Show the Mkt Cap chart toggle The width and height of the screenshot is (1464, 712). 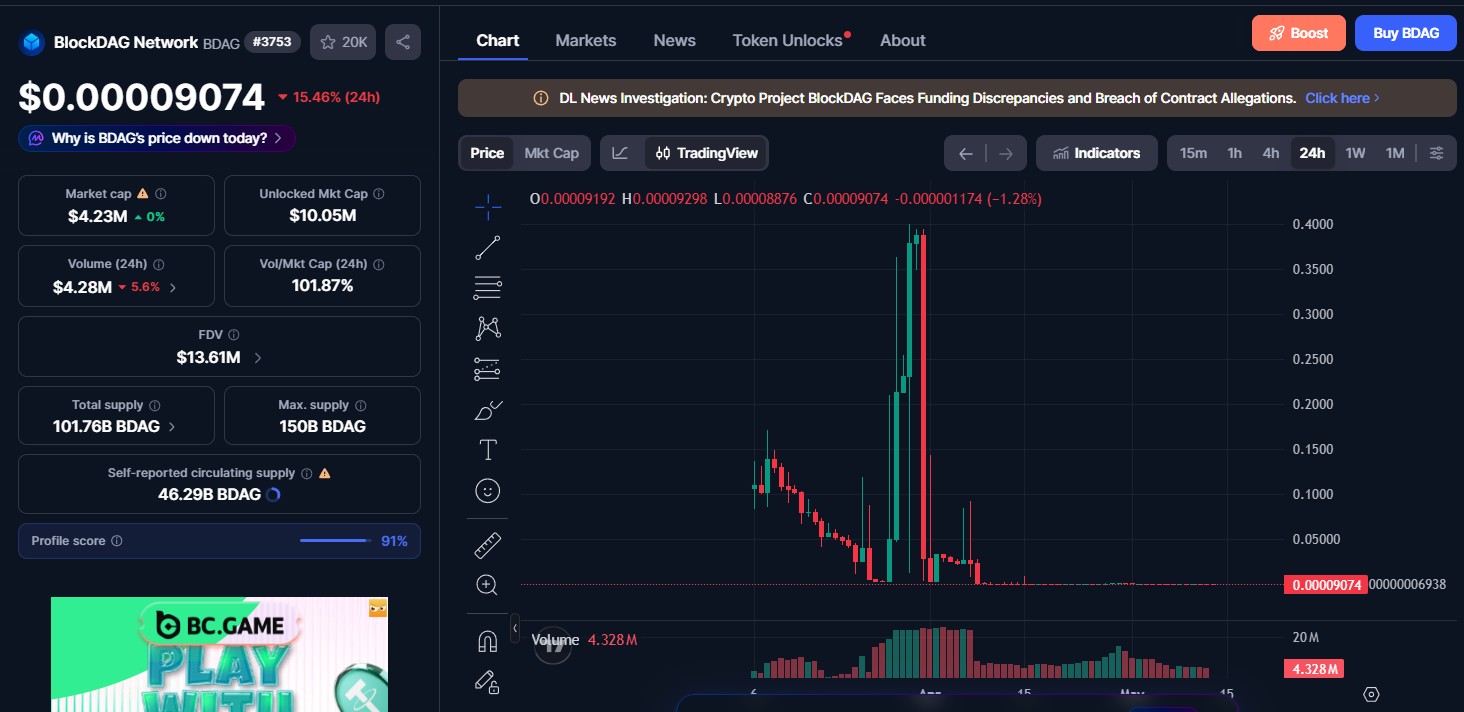click(x=552, y=153)
